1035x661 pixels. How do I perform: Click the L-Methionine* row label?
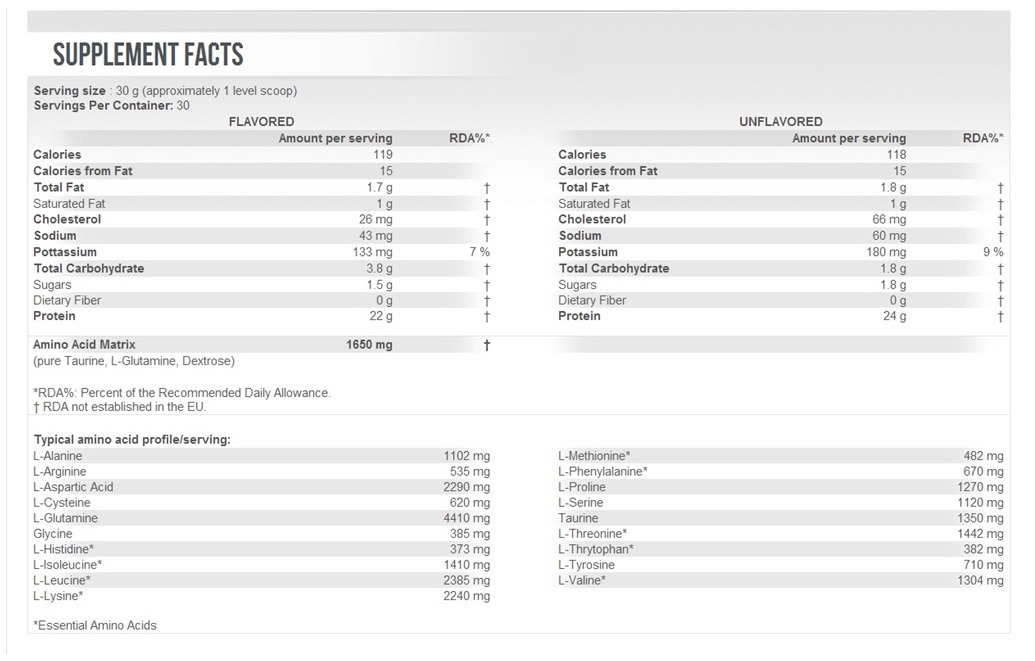(x=594, y=456)
